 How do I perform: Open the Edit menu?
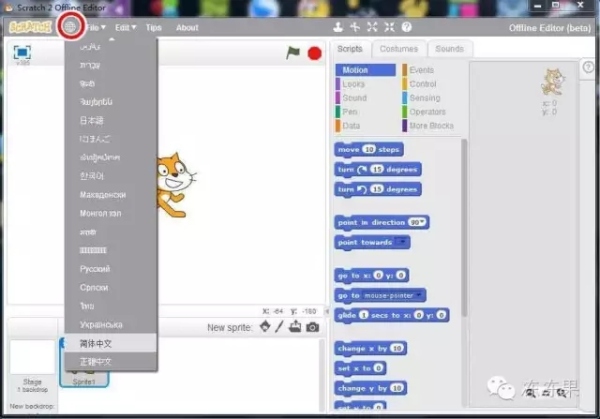click(125, 27)
